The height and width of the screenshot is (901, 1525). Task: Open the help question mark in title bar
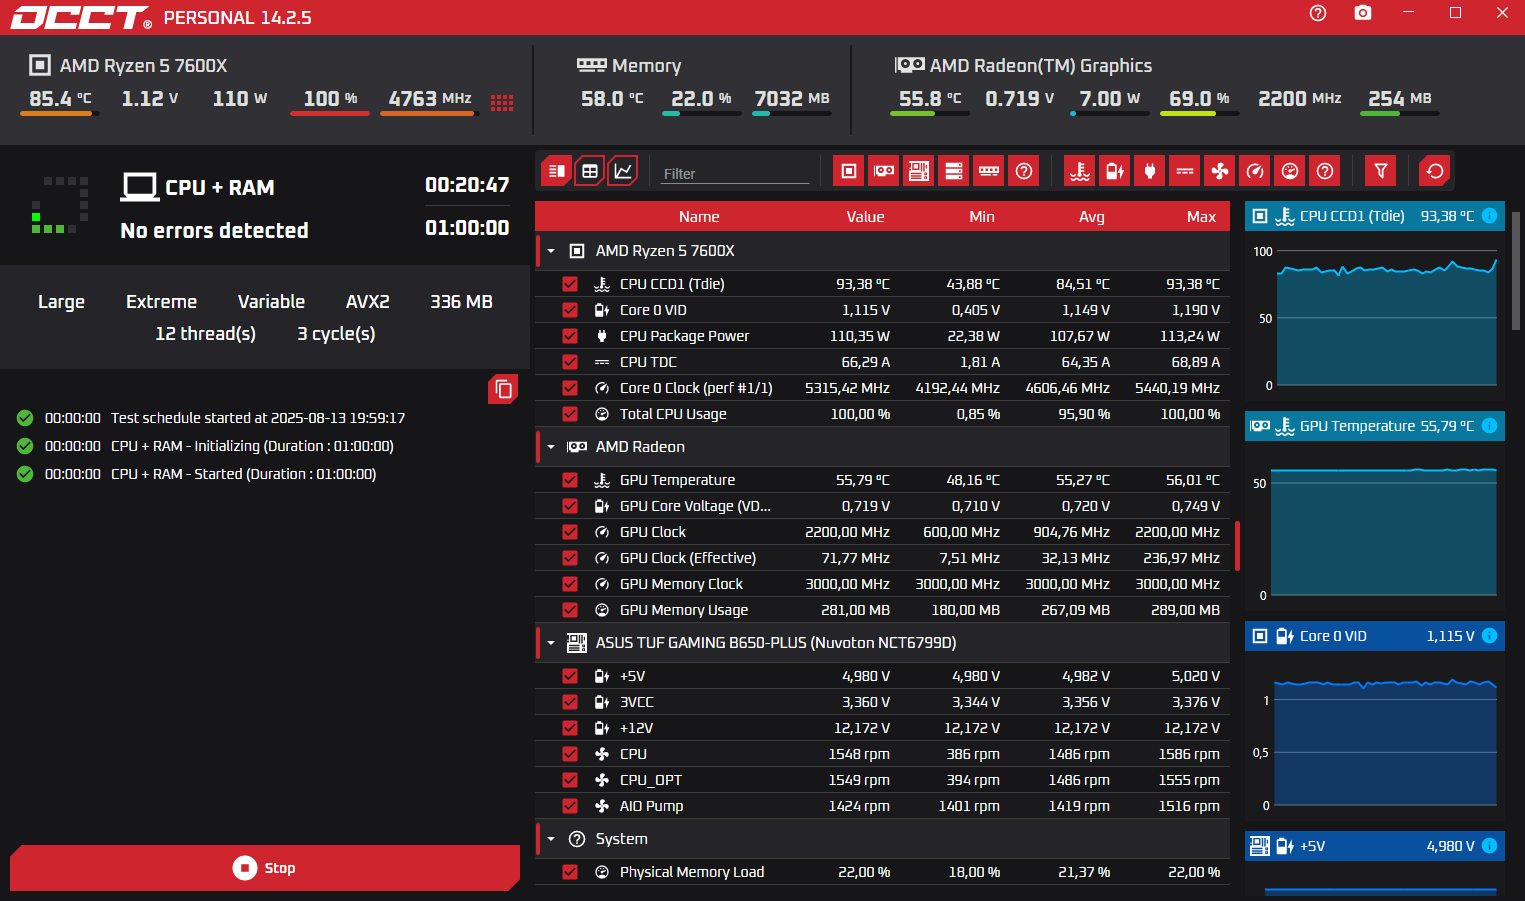point(1318,13)
